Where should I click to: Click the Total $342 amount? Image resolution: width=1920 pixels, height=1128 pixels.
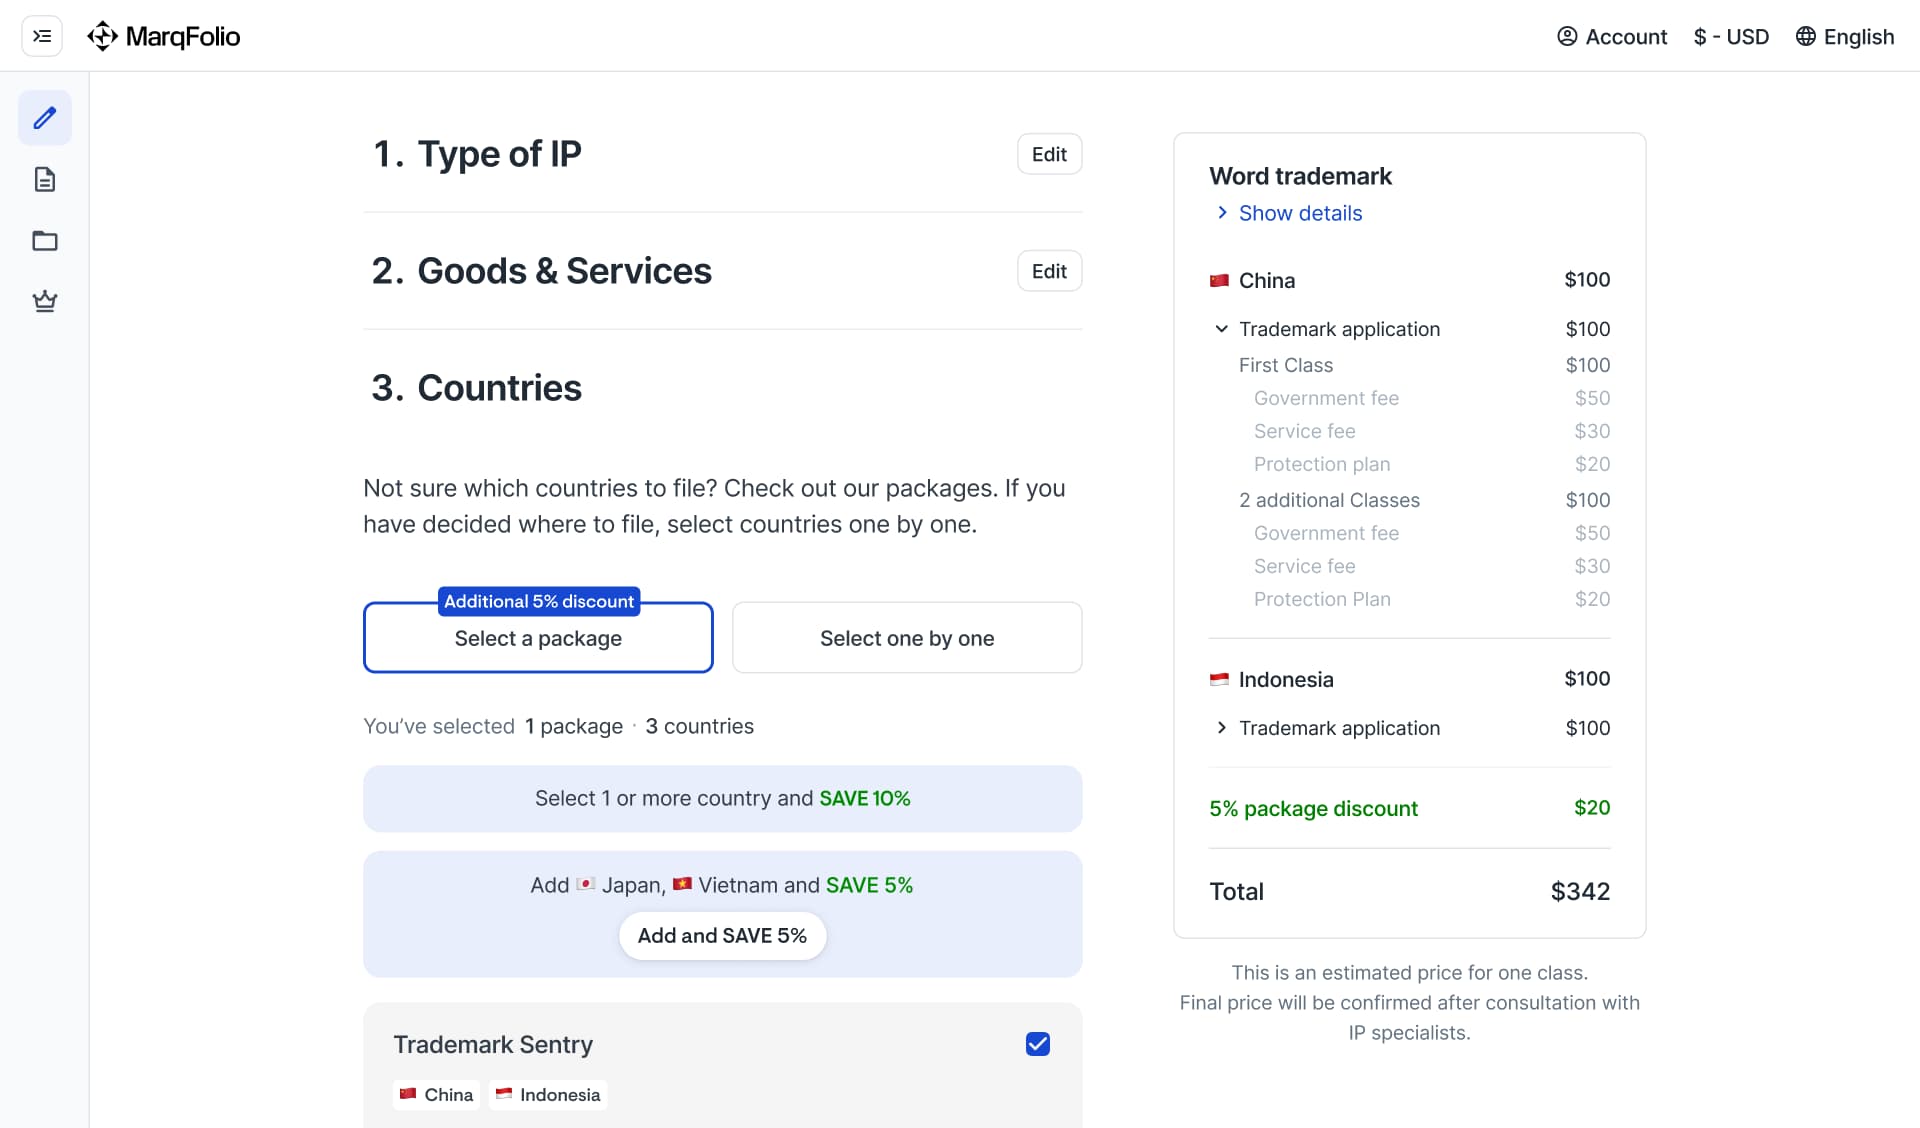[x=1580, y=891]
